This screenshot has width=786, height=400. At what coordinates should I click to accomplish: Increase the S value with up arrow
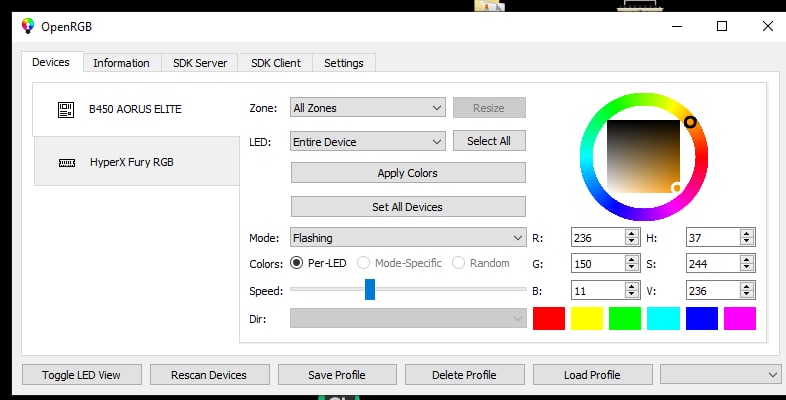pyautogui.click(x=747, y=260)
